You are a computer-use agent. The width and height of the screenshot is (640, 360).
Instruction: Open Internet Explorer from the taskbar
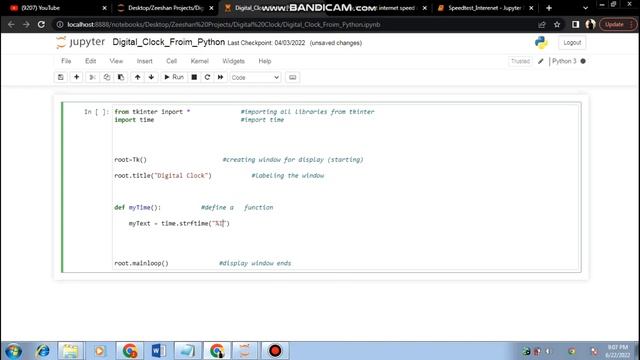pyautogui.click(x=42, y=351)
